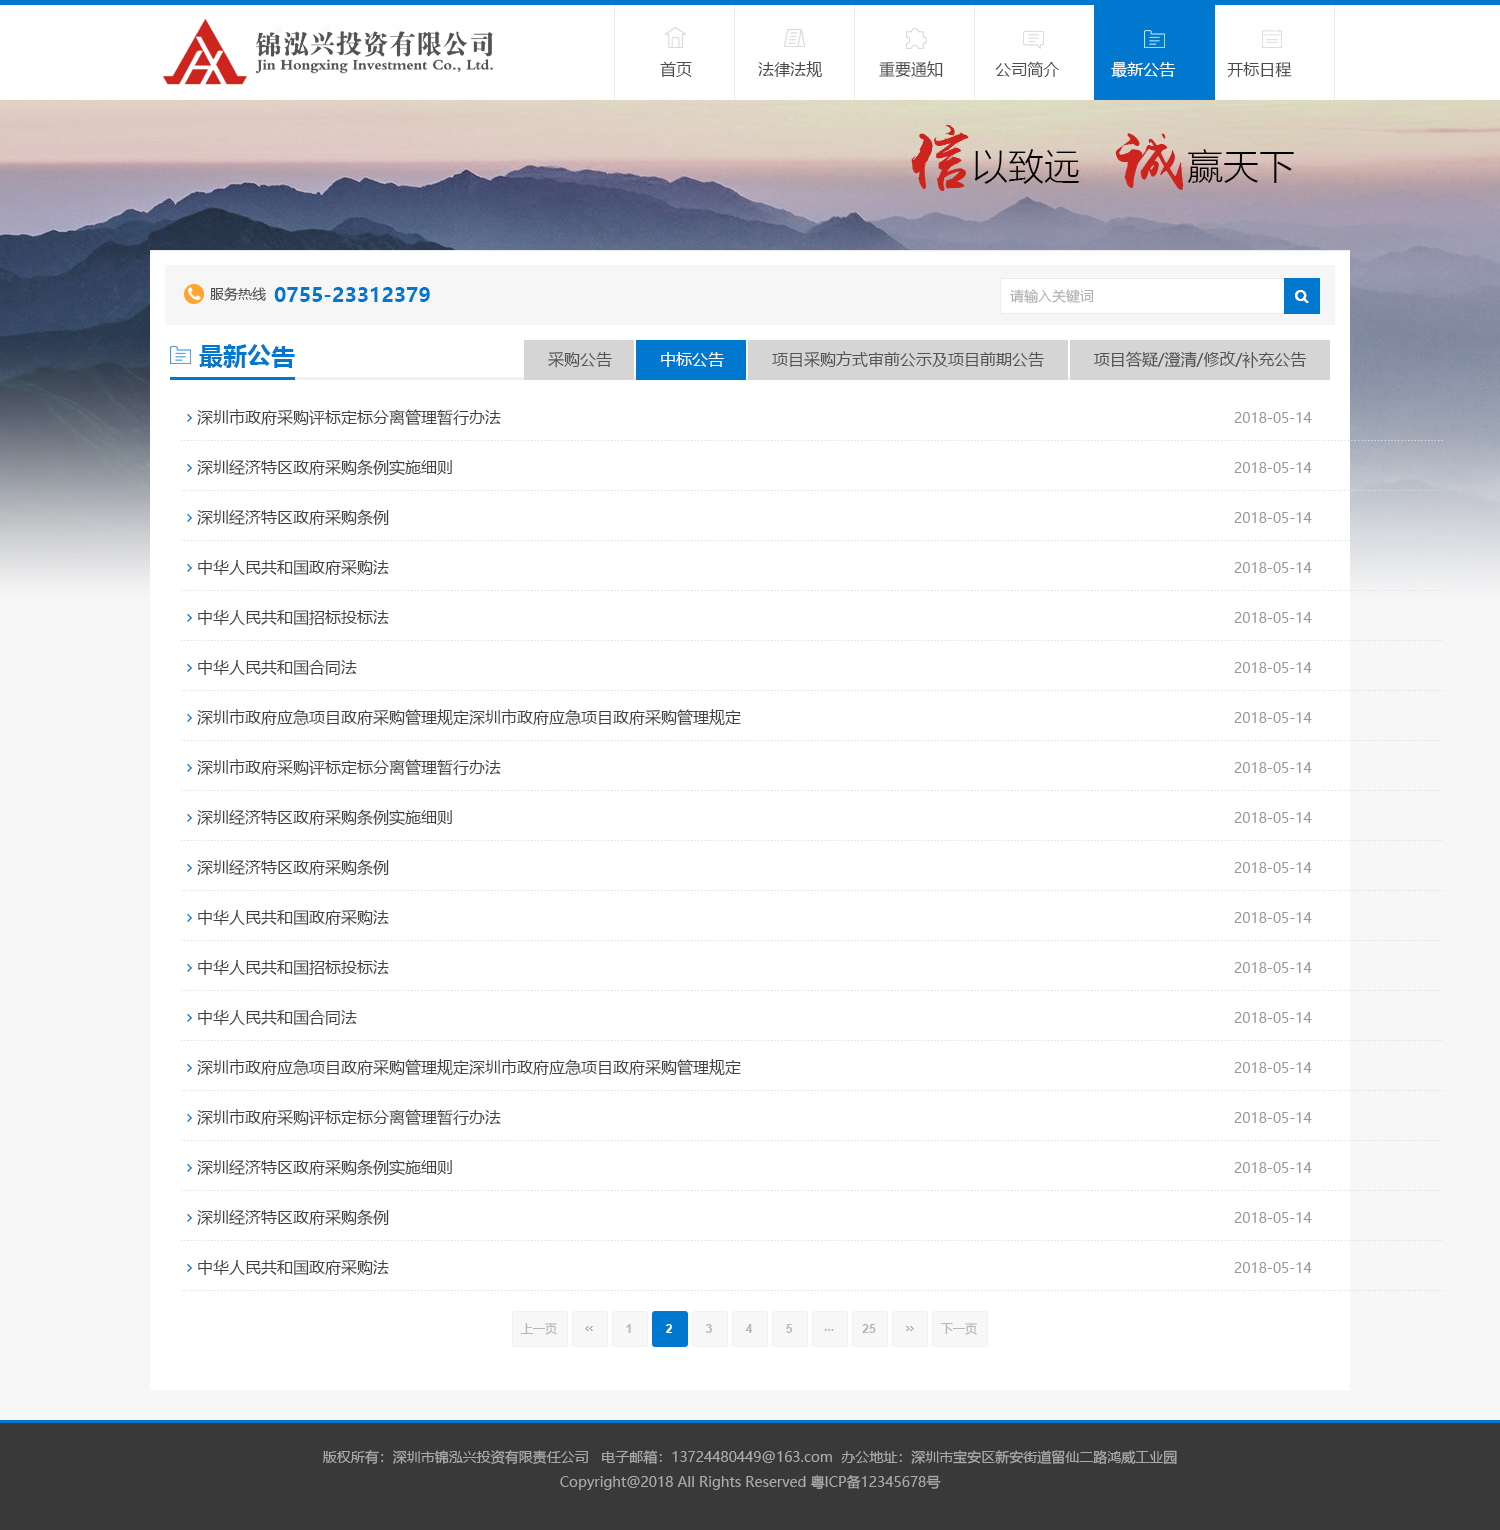Select the 最新公告 announcement icon
The width and height of the screenshot is (1500, 1530).
click(1153, 38)
